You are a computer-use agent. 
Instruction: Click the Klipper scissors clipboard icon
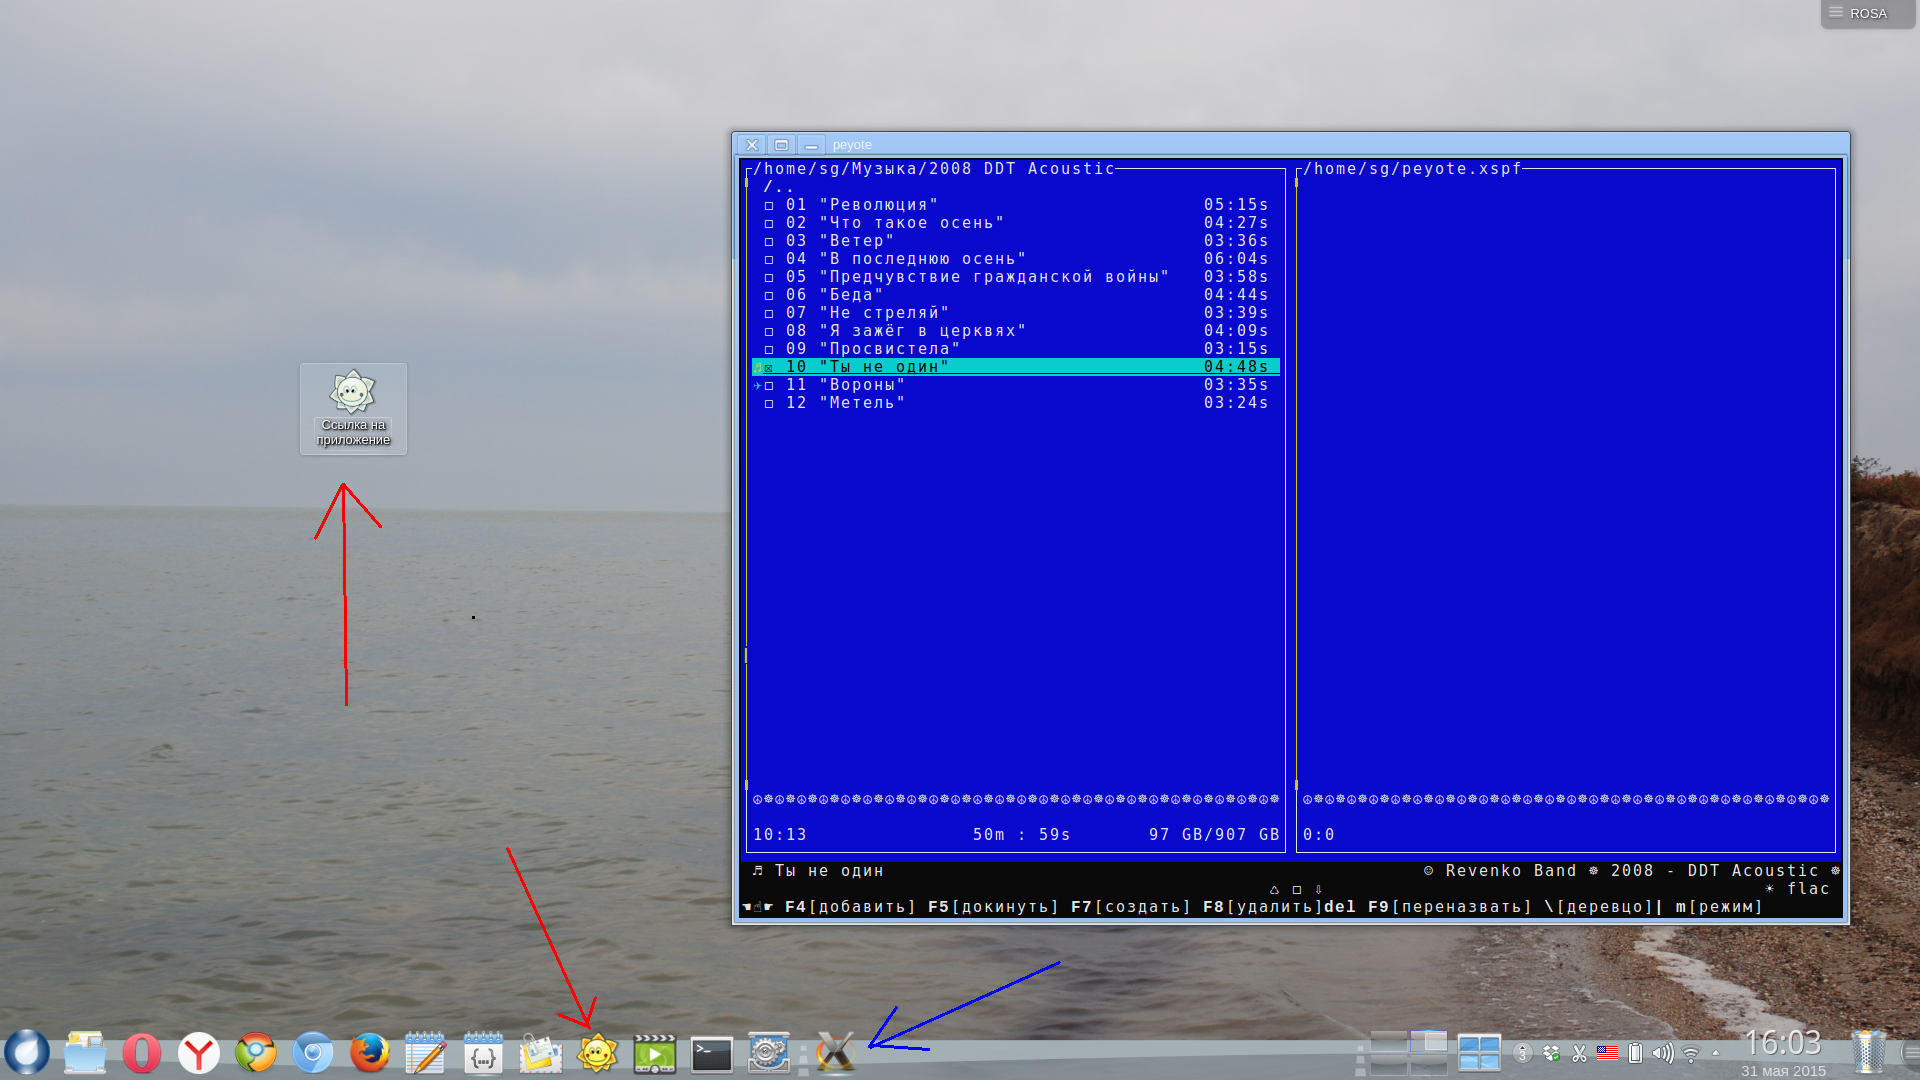tap(1579, 1053)
